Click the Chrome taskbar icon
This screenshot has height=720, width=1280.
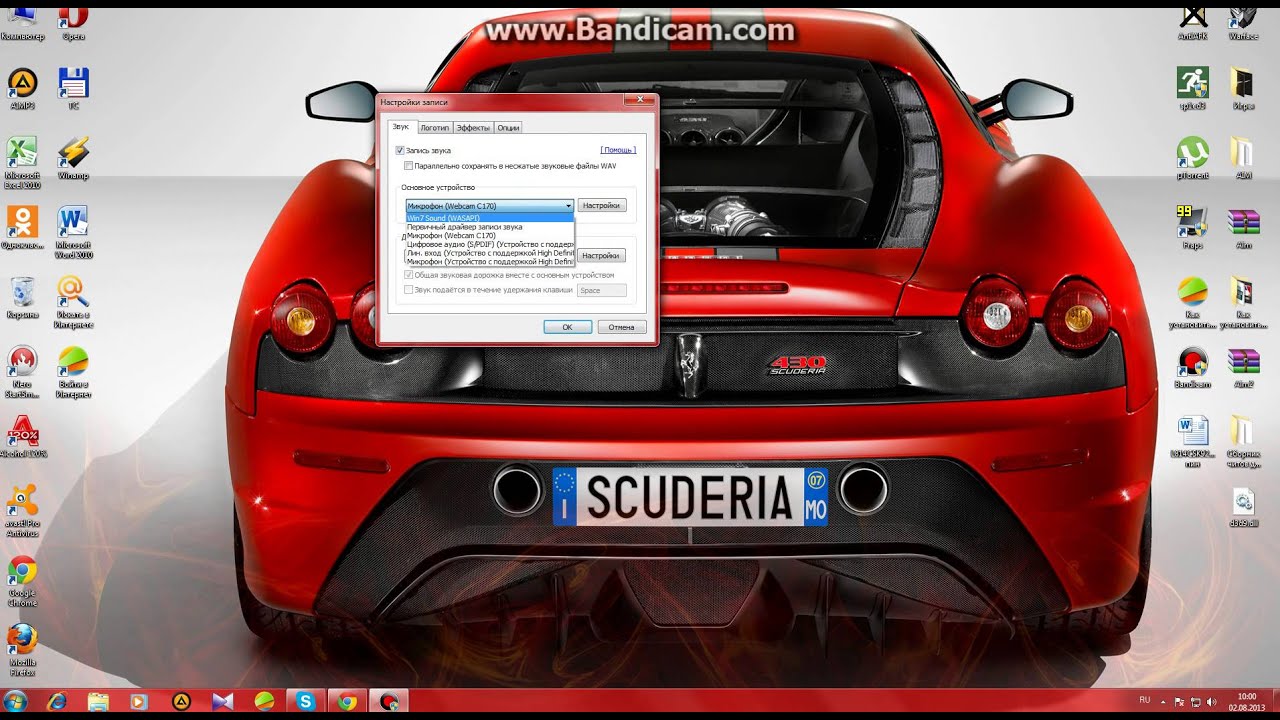(347, 702)
